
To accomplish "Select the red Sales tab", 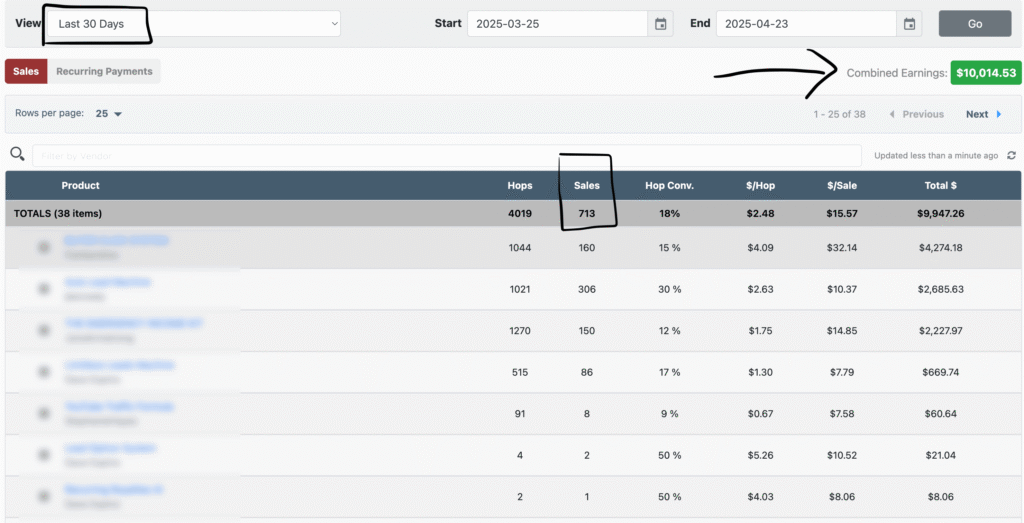I will click(x=26, y=71).
